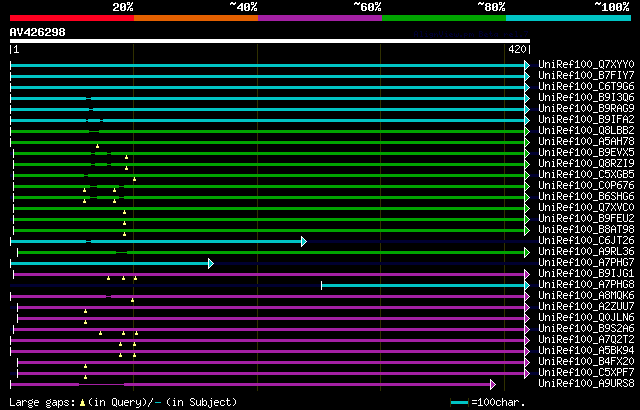Open the UniRef100_Q8LBB2 hit

[586, 131]
